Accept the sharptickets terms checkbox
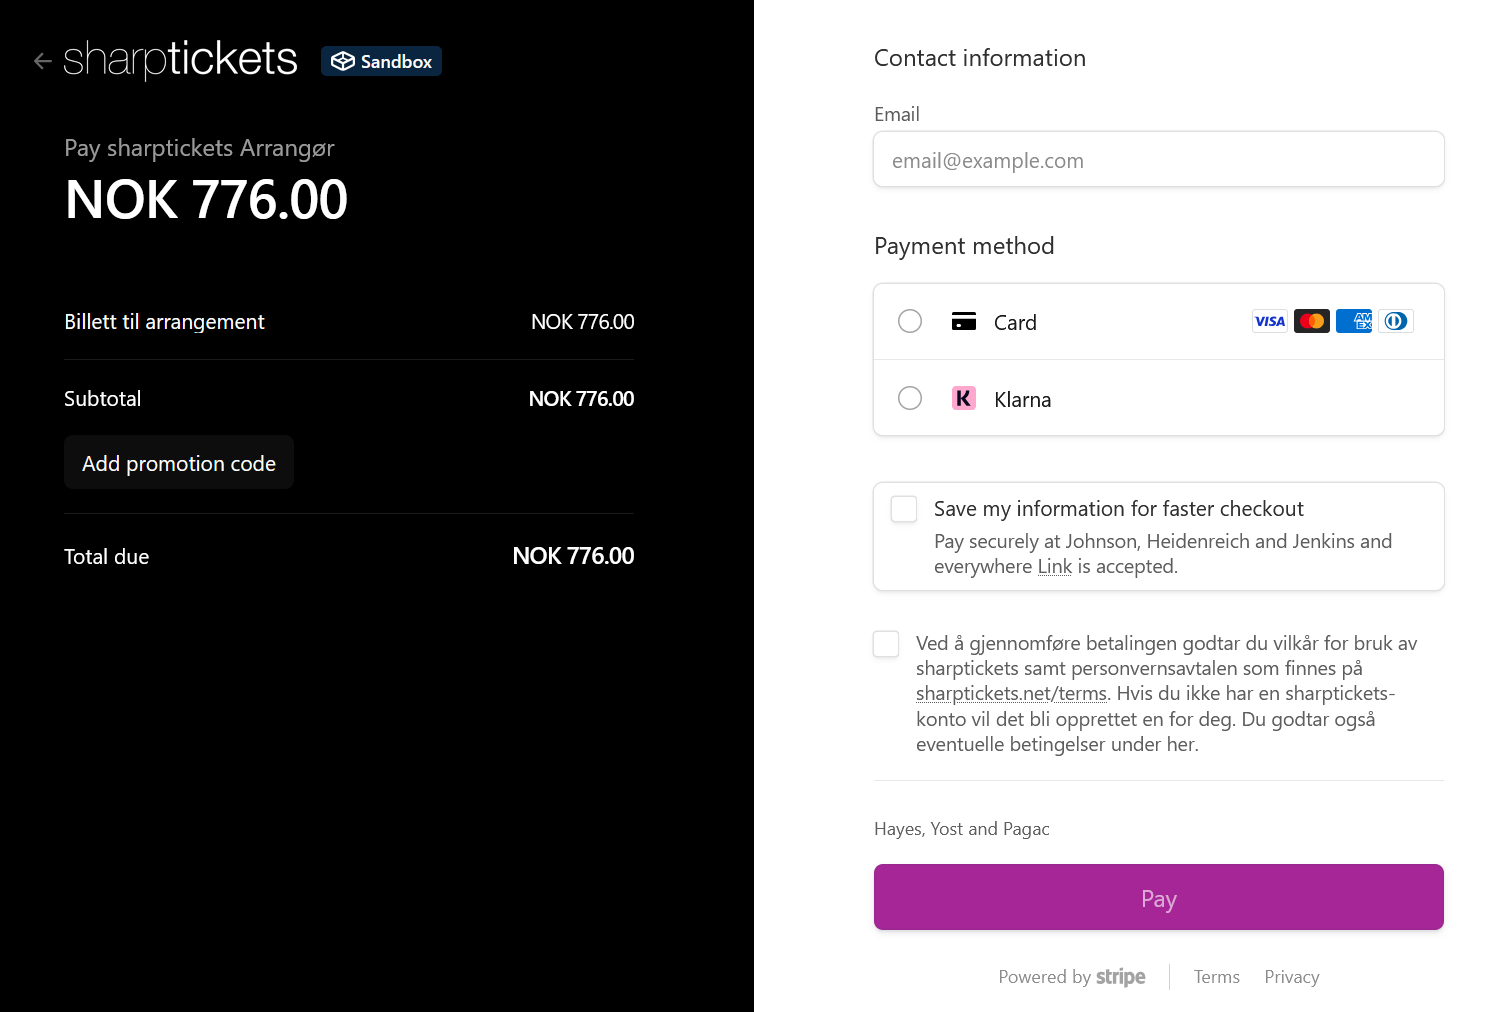 tap(886, 644)
